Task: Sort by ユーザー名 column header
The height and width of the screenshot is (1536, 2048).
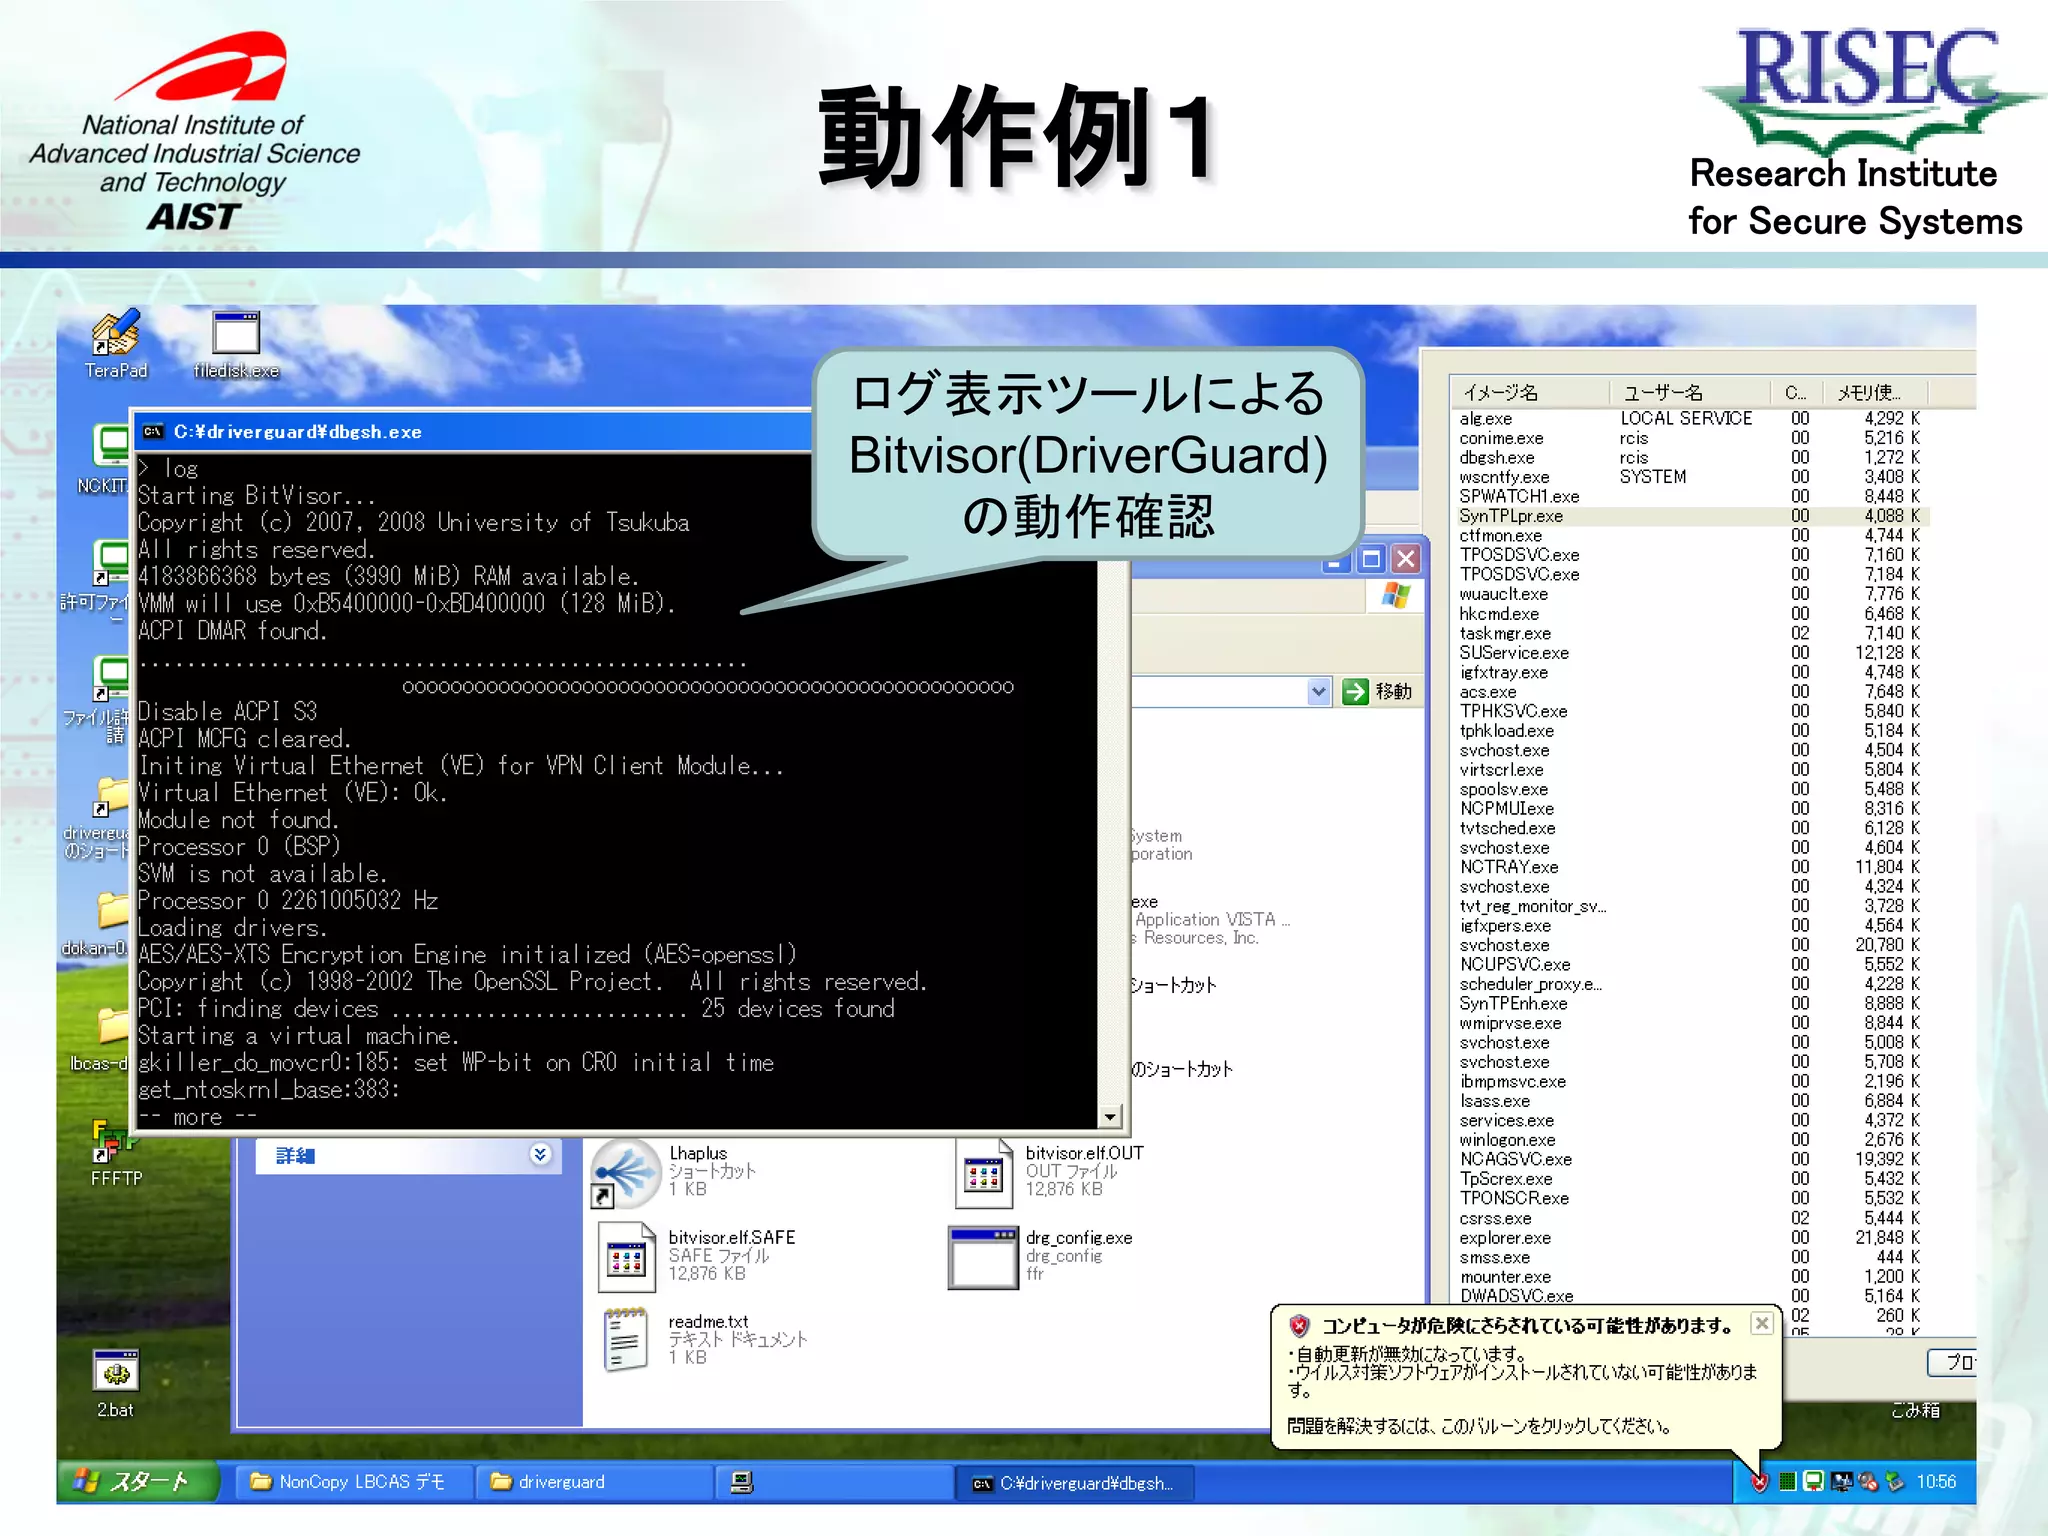Action: point(1690,392)
